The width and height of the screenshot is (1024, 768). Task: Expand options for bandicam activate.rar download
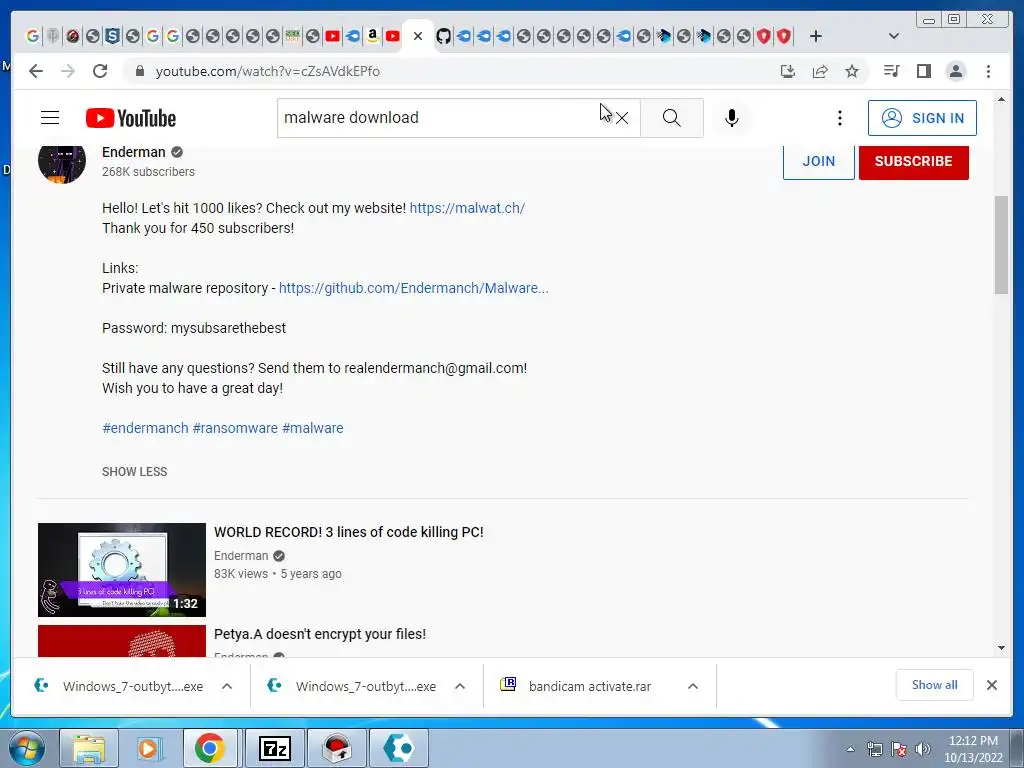[693, 686]
